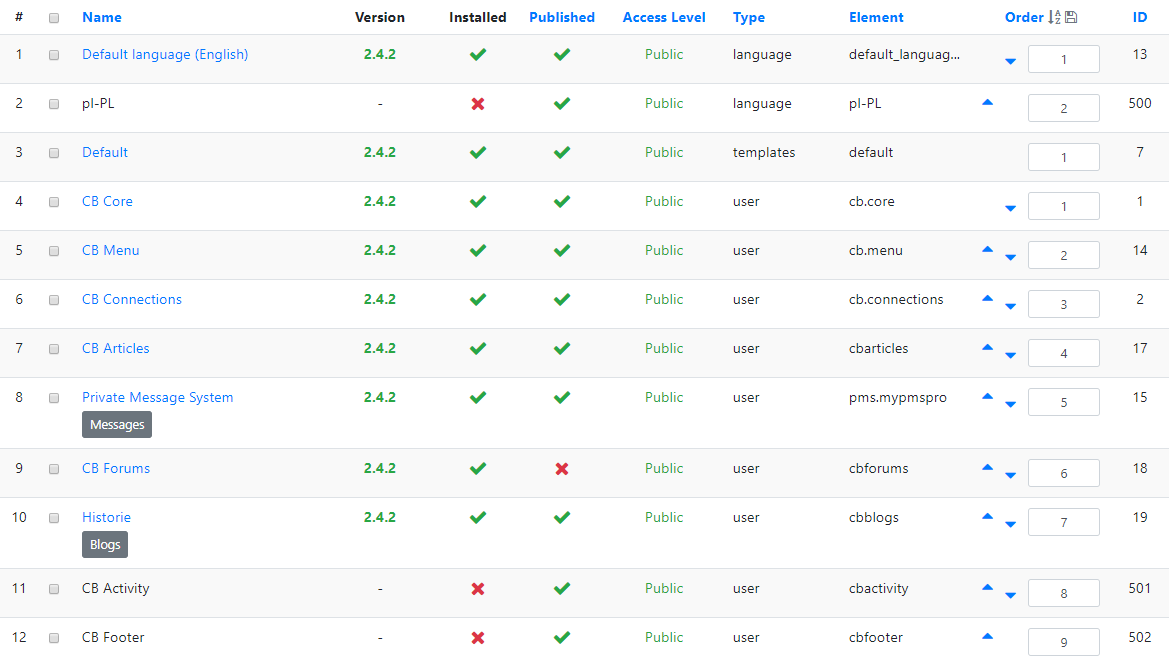Viewport: 1175px width, 670px height.
Task: Publish the CB Forums plugin
Action: click(x=561, y=469)
